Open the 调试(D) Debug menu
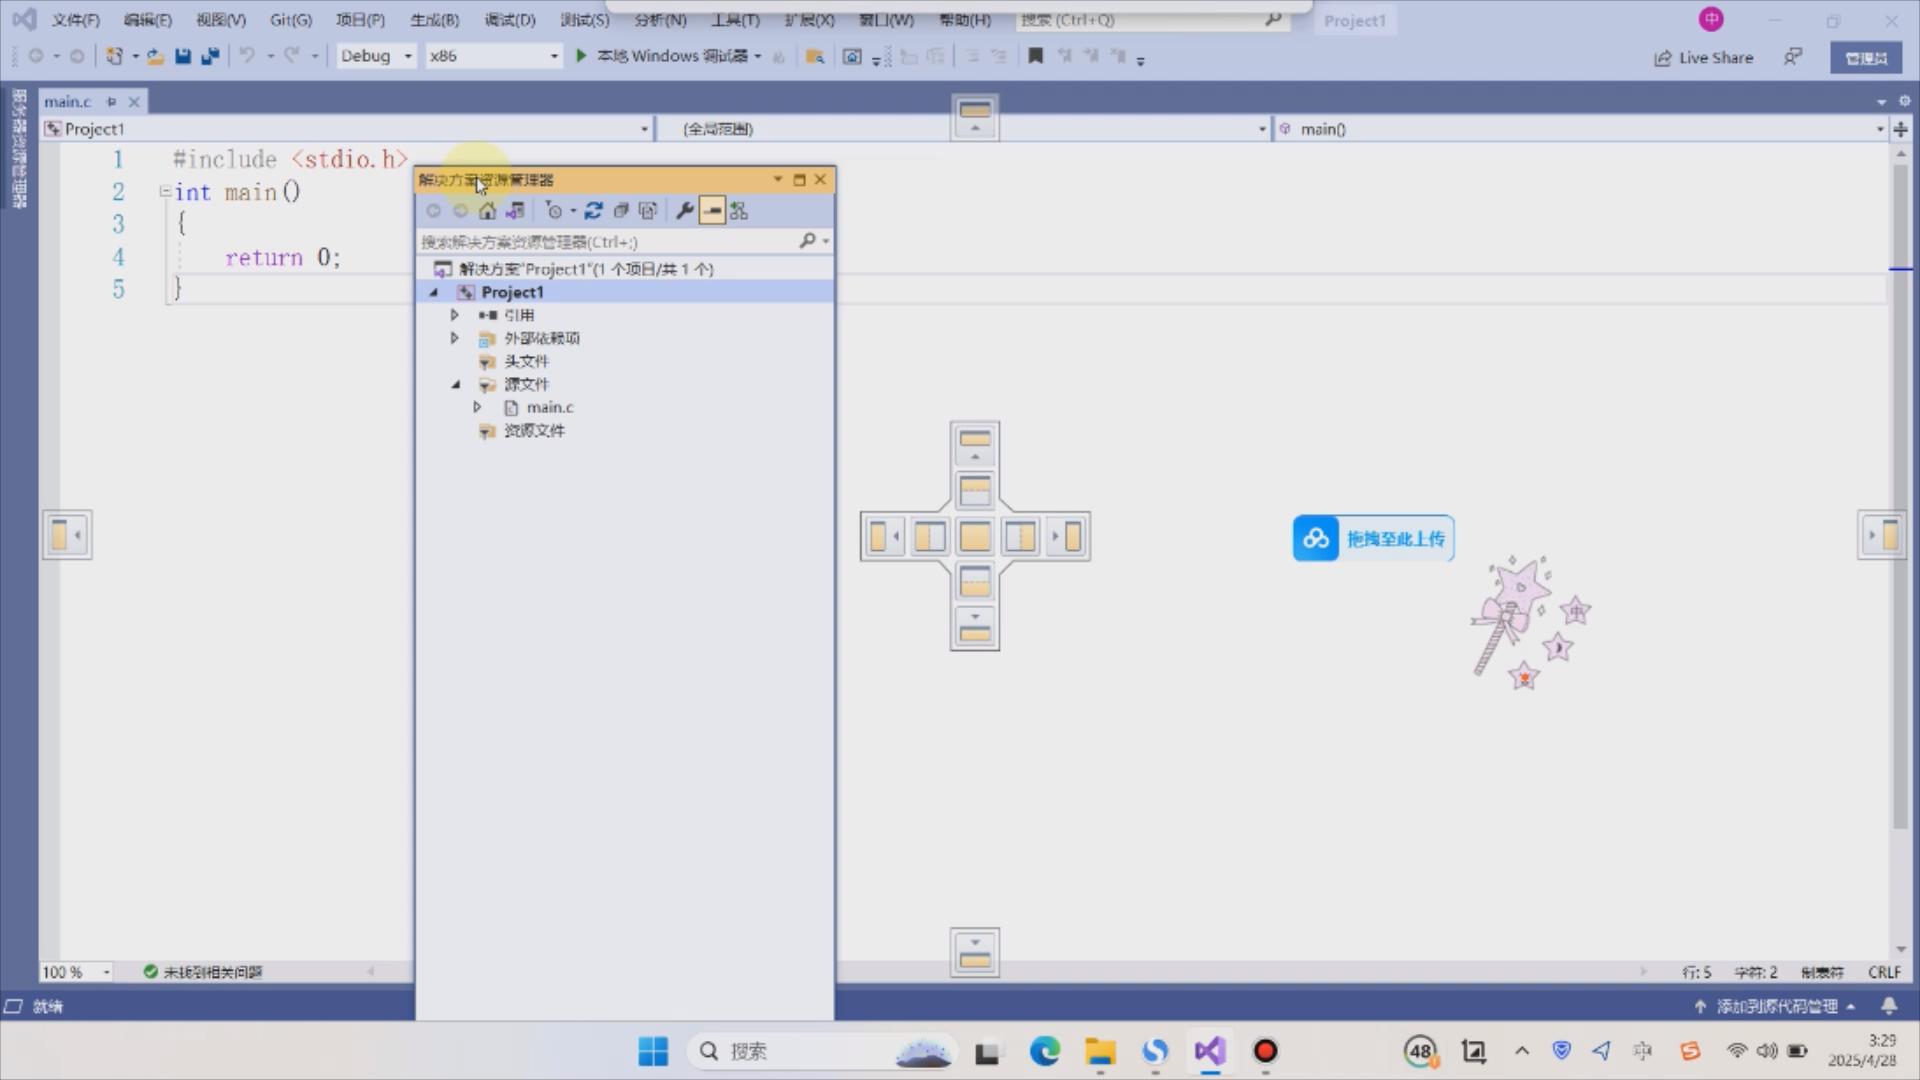 (510, 20)
